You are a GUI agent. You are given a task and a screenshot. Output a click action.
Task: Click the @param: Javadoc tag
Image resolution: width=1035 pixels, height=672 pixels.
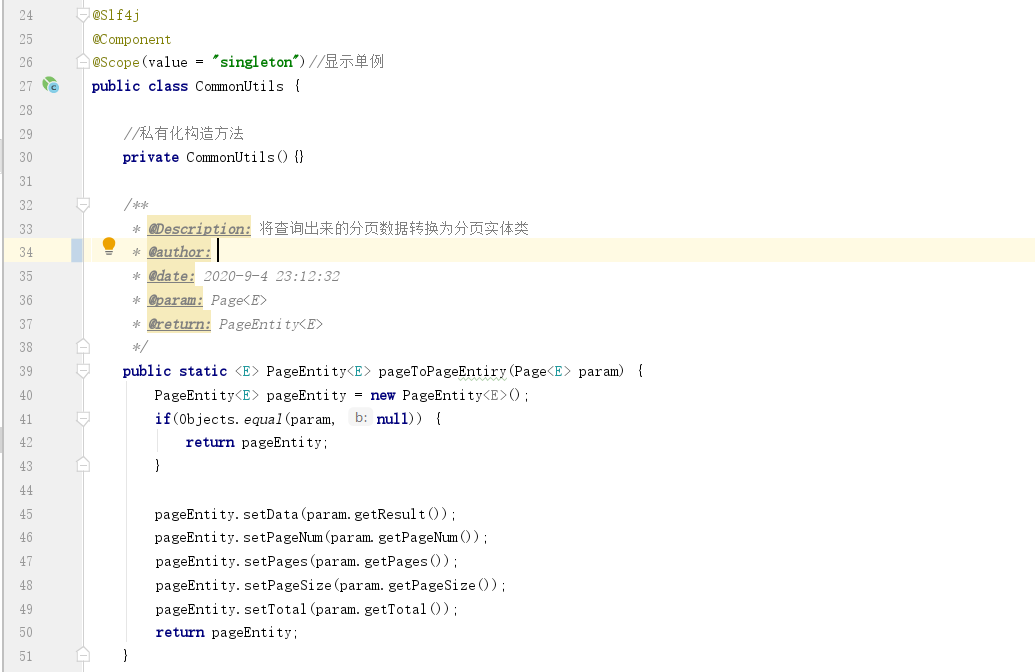pos(175,300)
